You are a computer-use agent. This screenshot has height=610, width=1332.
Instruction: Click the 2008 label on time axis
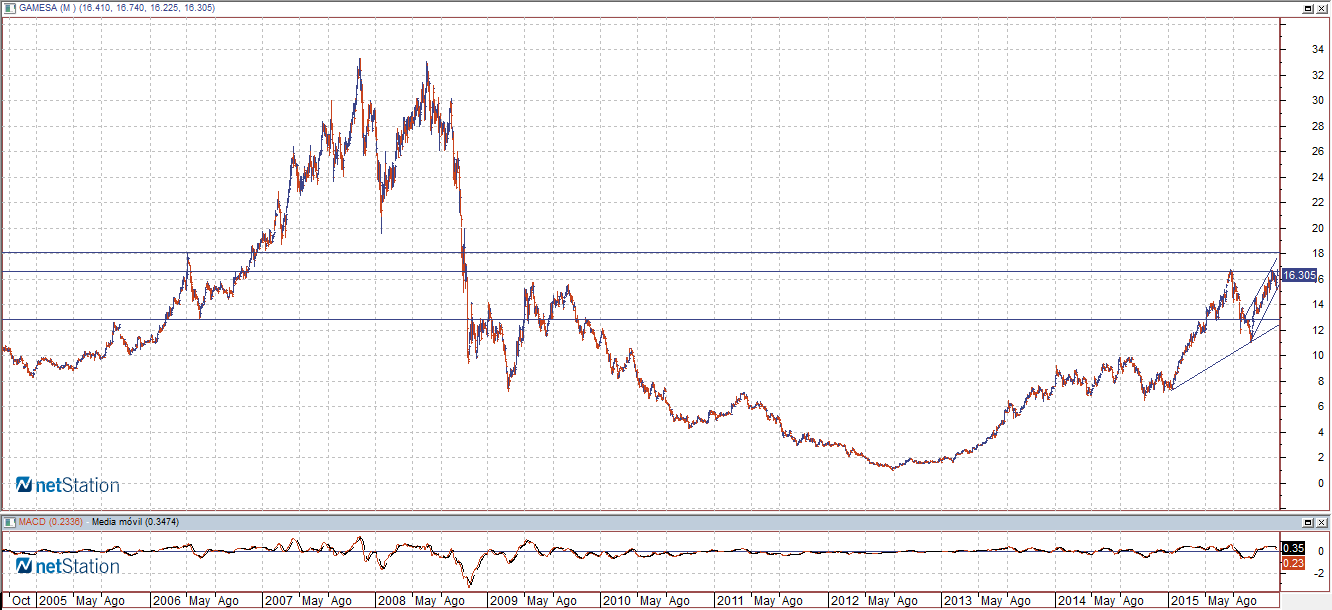click(390, 601)
